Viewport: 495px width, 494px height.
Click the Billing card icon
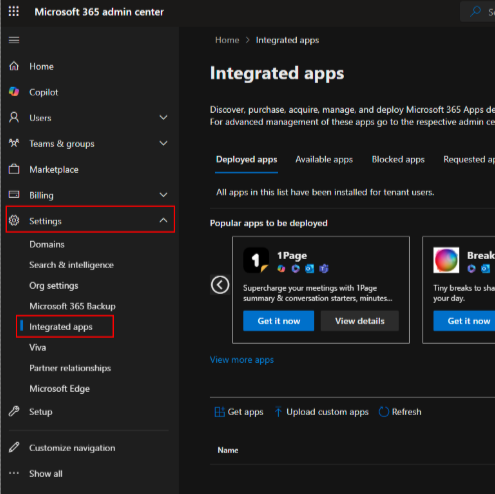click(x=14, y=194)
